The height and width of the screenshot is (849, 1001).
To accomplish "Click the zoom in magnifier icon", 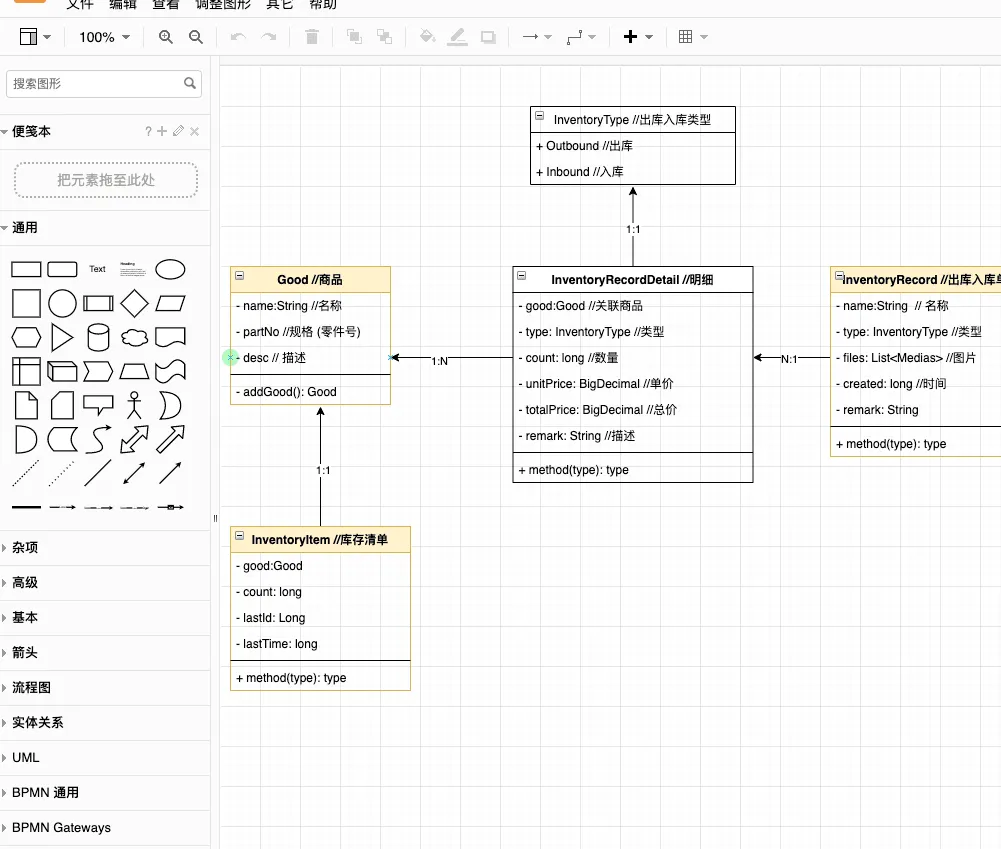I will point(166,37).
